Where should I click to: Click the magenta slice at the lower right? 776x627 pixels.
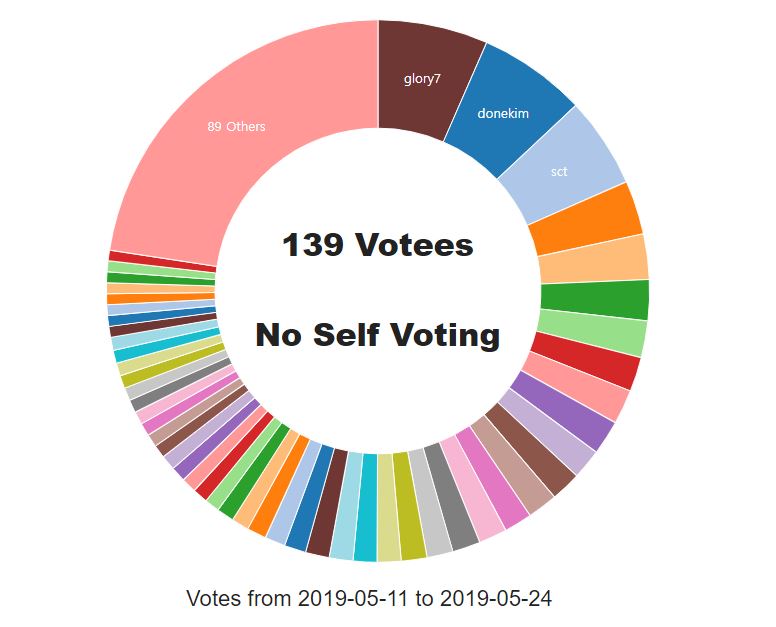coord(491,479)
